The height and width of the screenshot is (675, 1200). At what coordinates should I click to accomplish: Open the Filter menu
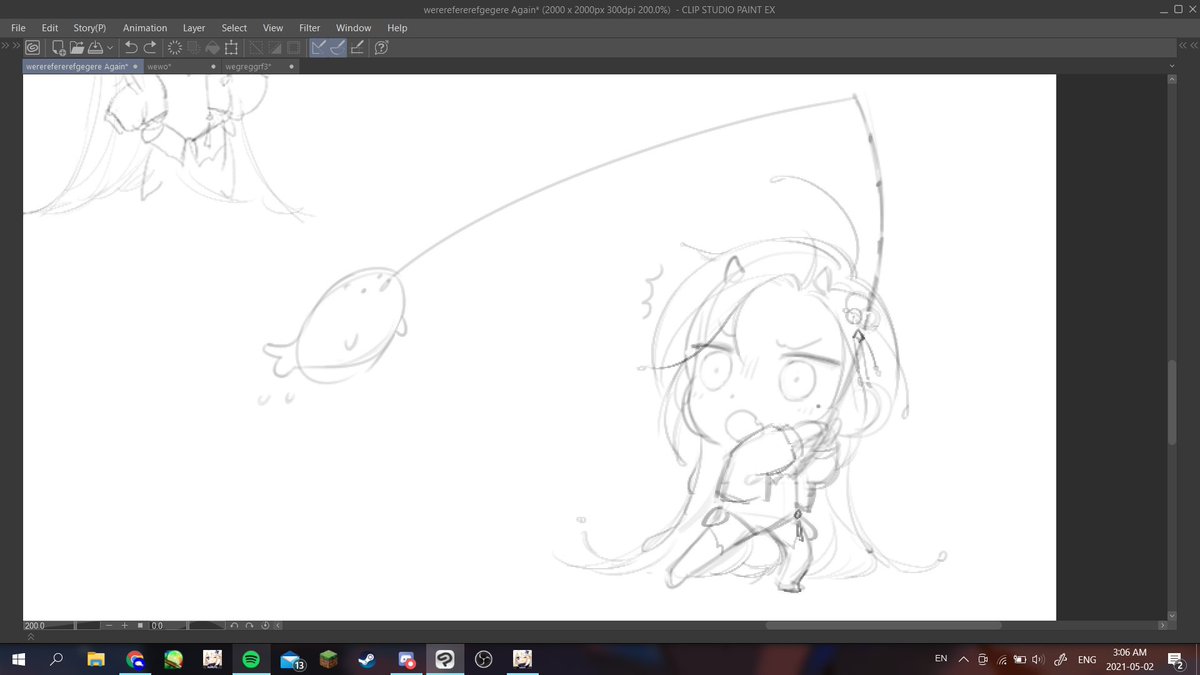(x=309, y=28)
